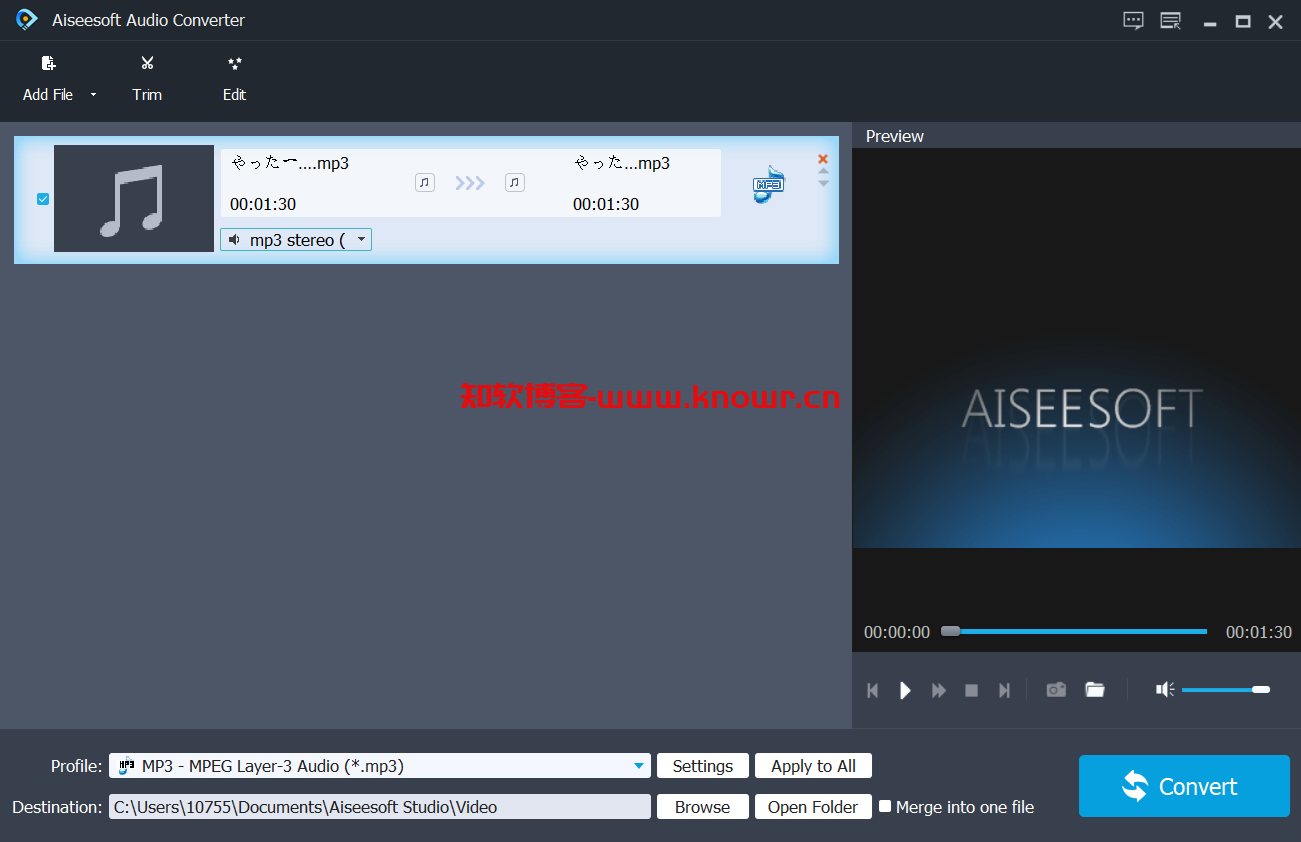Screen dimensions: 1301x842
Task: Click the 00:00:00 elapsed time label
Action: (897, 632)
